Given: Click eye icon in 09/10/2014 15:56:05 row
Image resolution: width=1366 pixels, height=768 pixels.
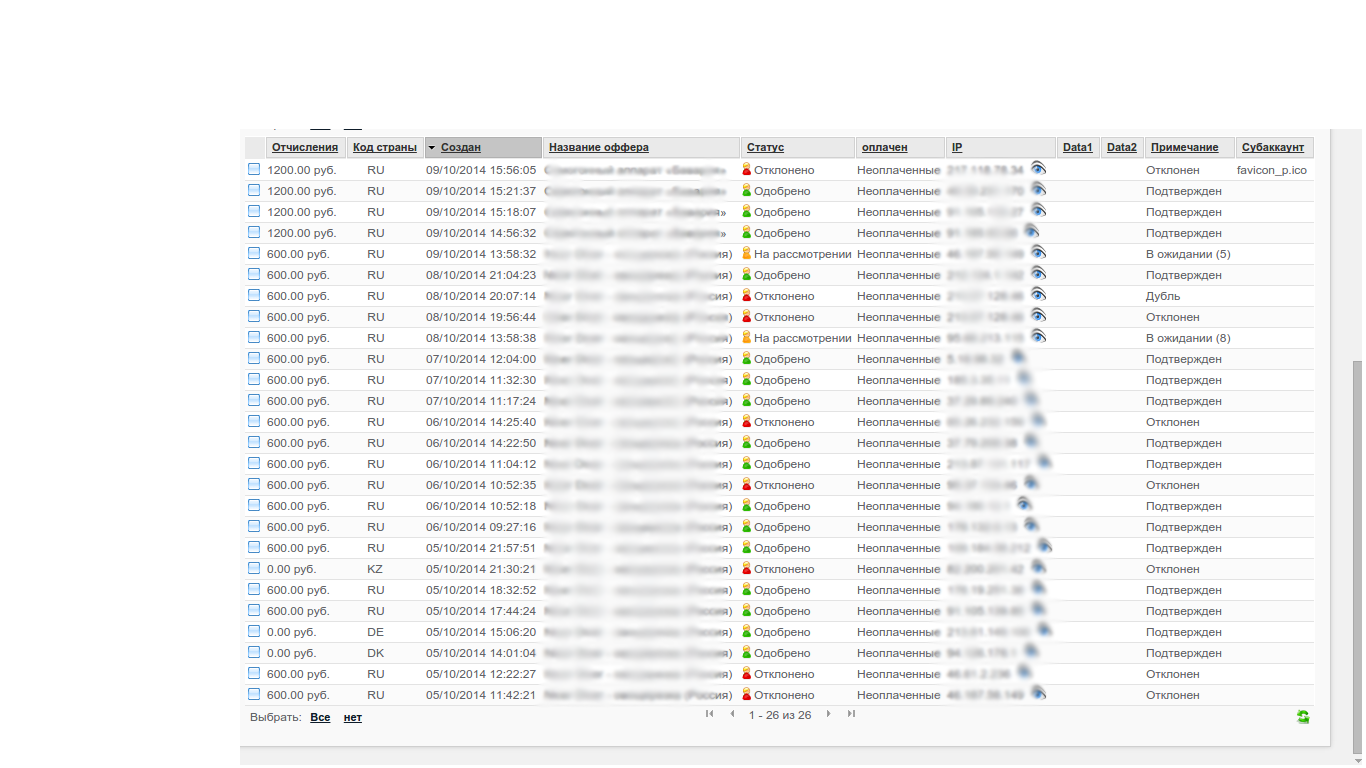Looking at the screenshot, I should click(1039, 169).
